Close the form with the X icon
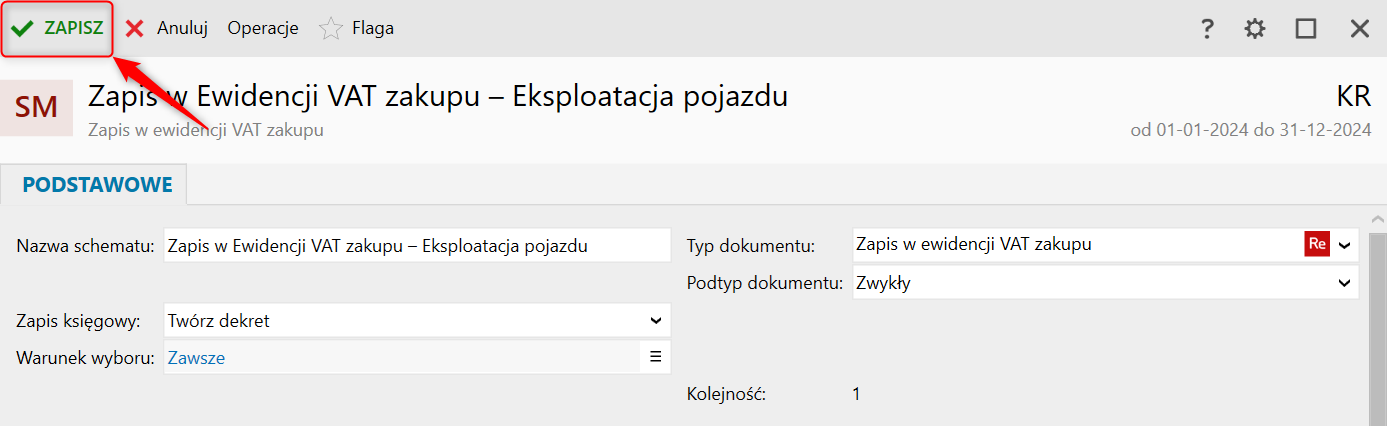 click(1359, 29)
